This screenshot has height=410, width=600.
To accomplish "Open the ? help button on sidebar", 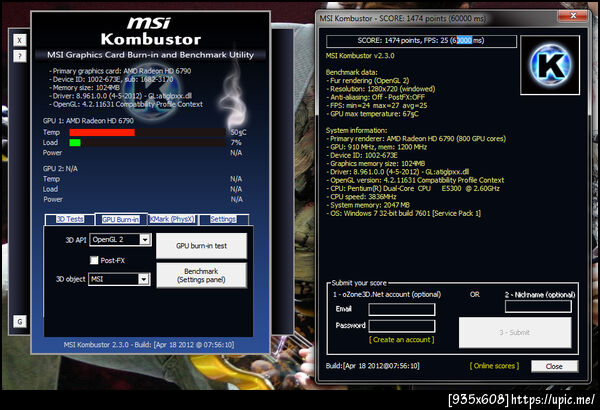I will [x=20, y=56].
